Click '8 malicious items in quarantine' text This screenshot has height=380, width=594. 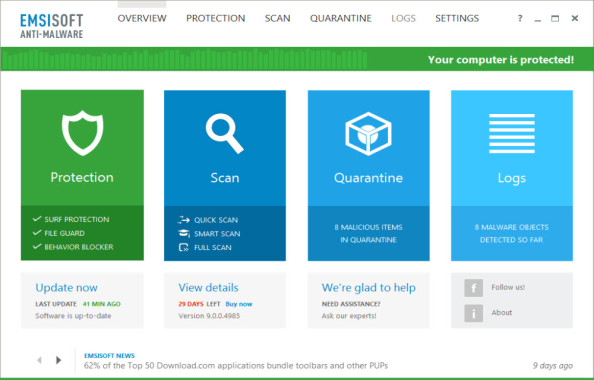tap(368, 233)
